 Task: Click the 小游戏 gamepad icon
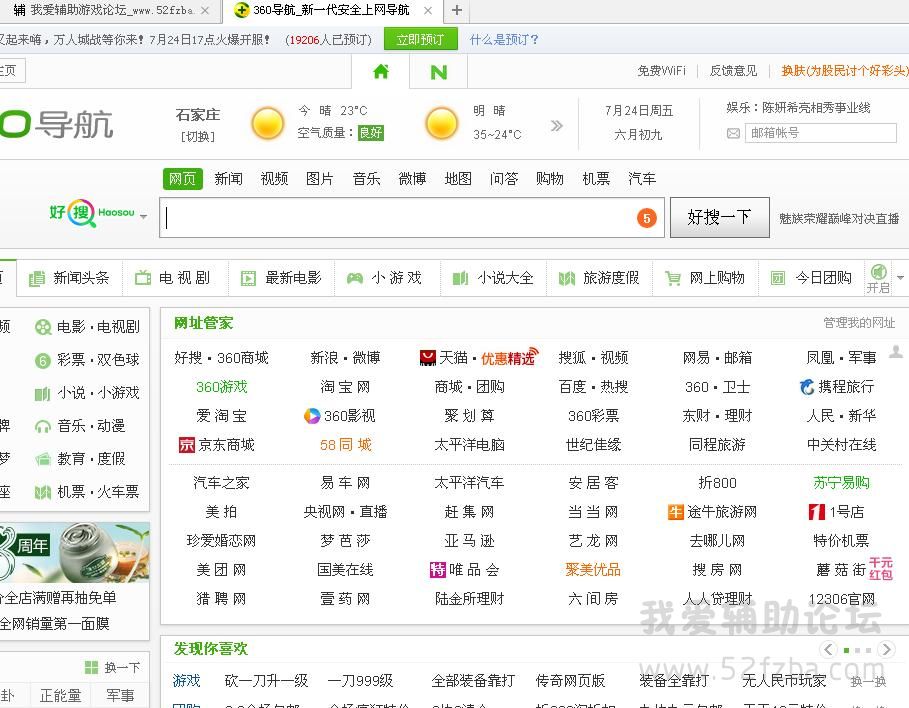point(354,278)
